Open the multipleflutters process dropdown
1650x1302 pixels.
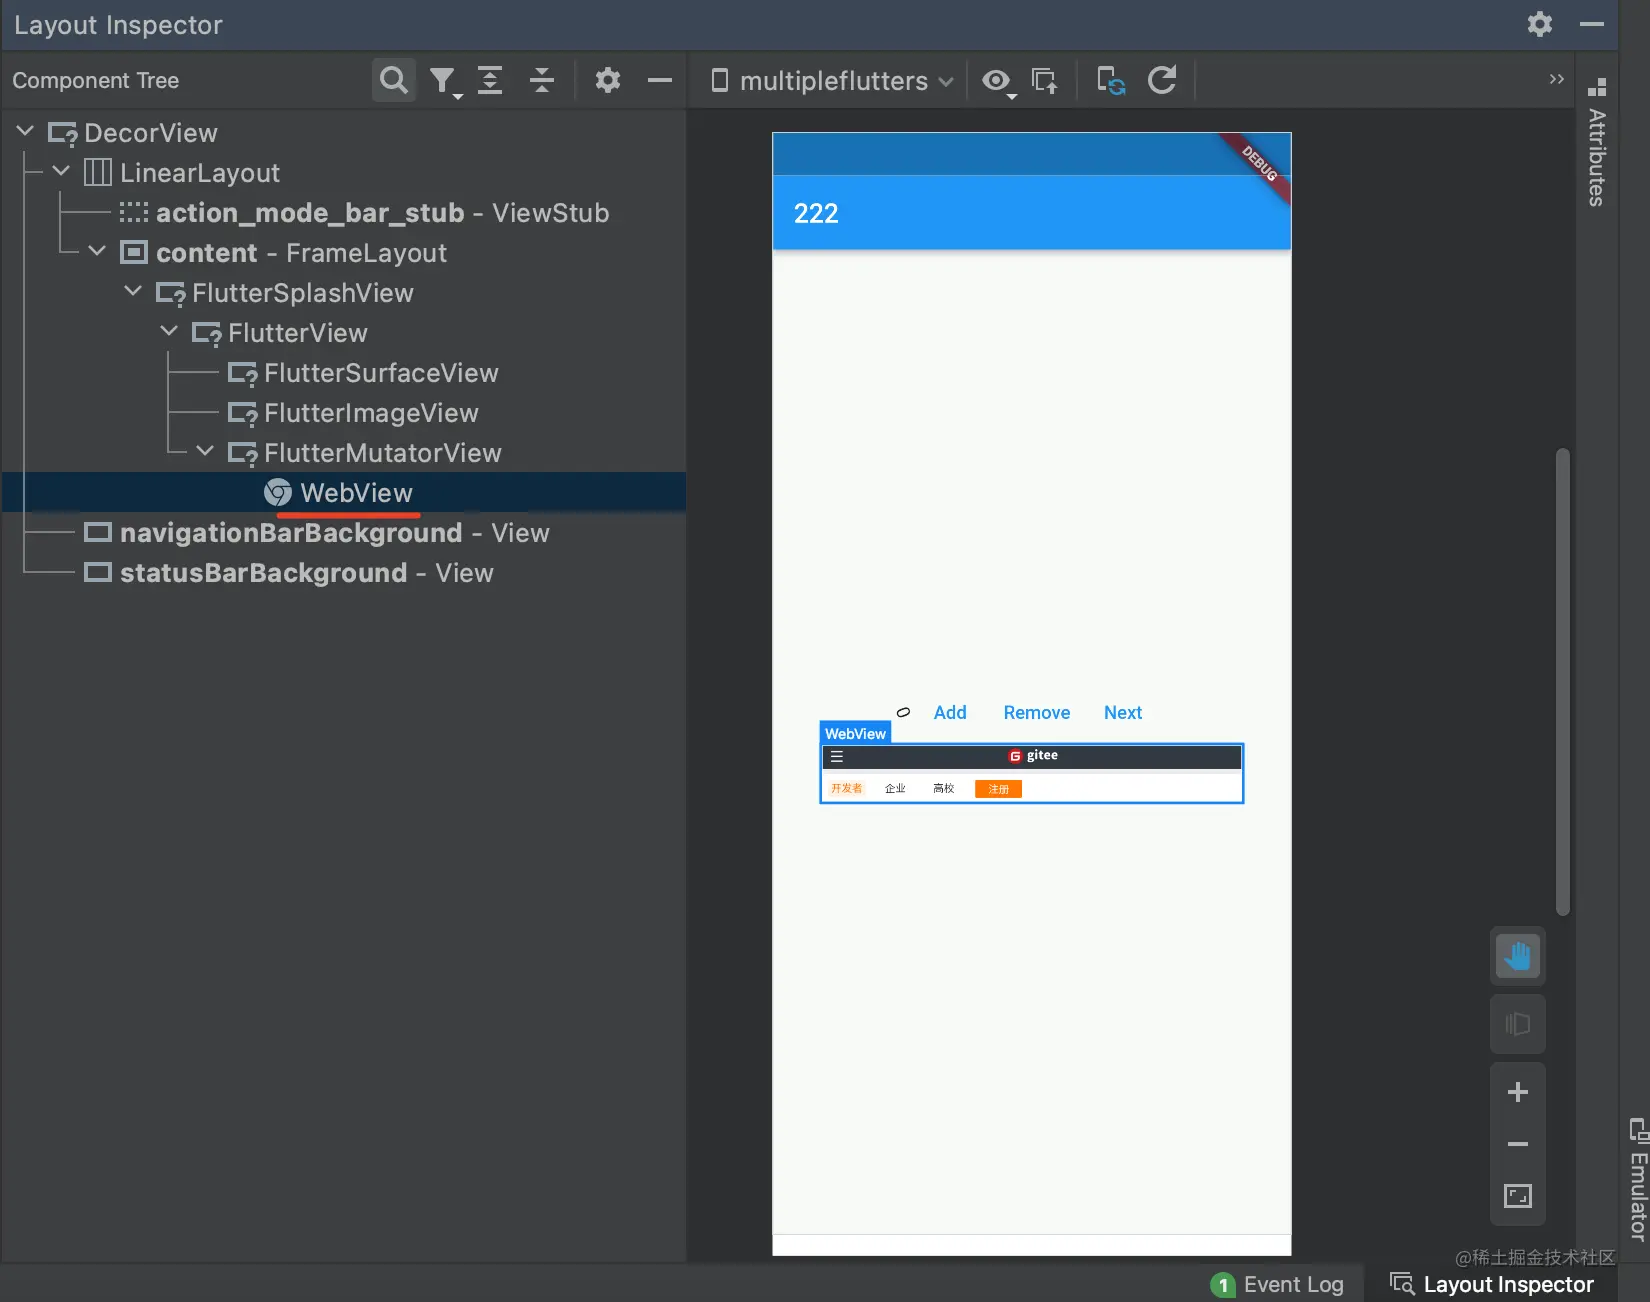(x=832, y=81)
